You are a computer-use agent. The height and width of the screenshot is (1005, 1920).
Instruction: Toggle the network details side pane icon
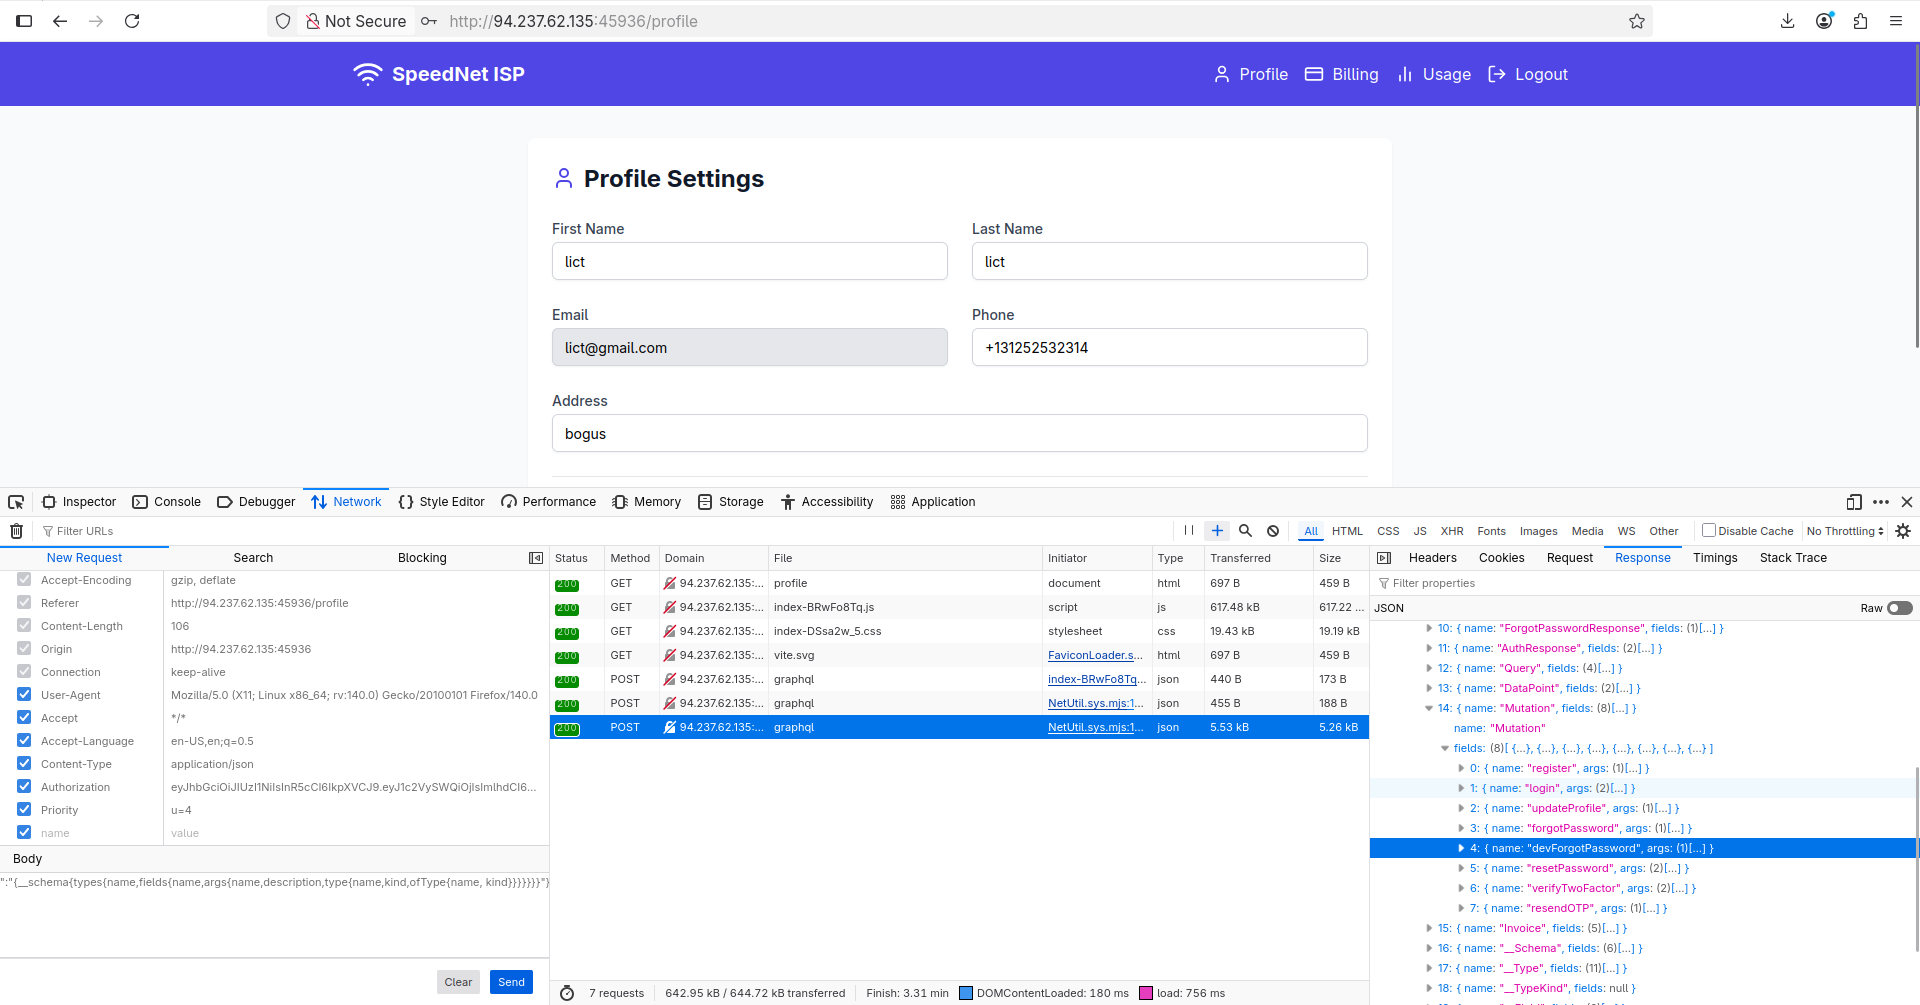pos(1384,558)
